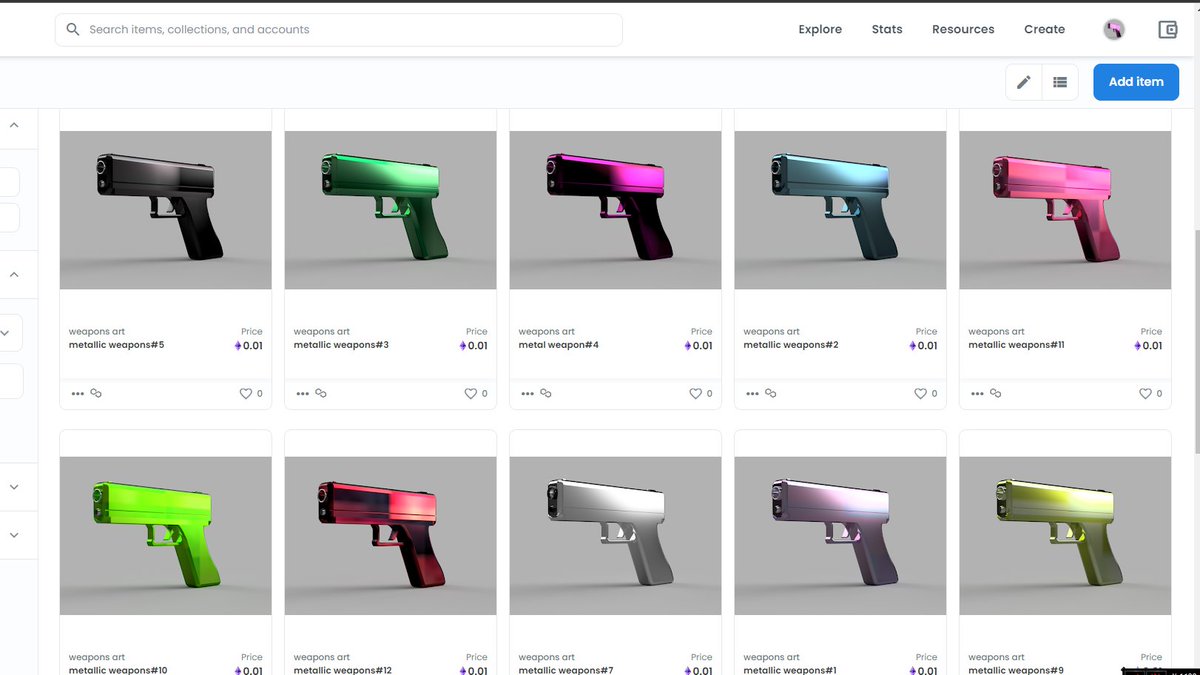Open metallic weapons#11 pink gun thumbnail
The width and height of the screenshot is (1200, 675).
tap(1066, 210)
